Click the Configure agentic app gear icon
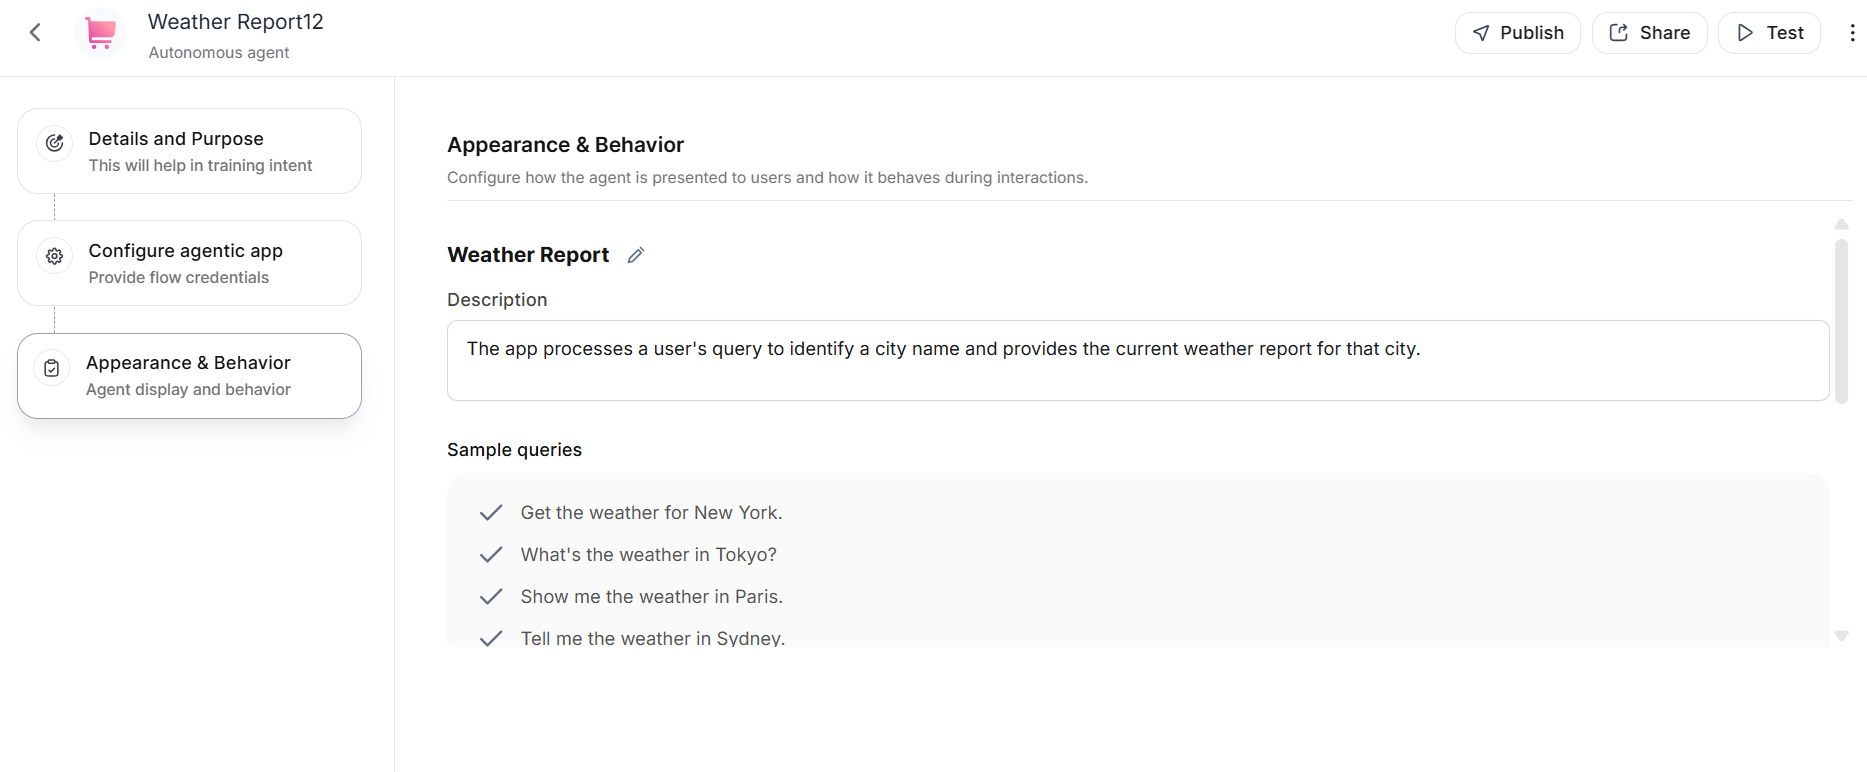Screen dimensions: 1867x772 coord(55,256)
